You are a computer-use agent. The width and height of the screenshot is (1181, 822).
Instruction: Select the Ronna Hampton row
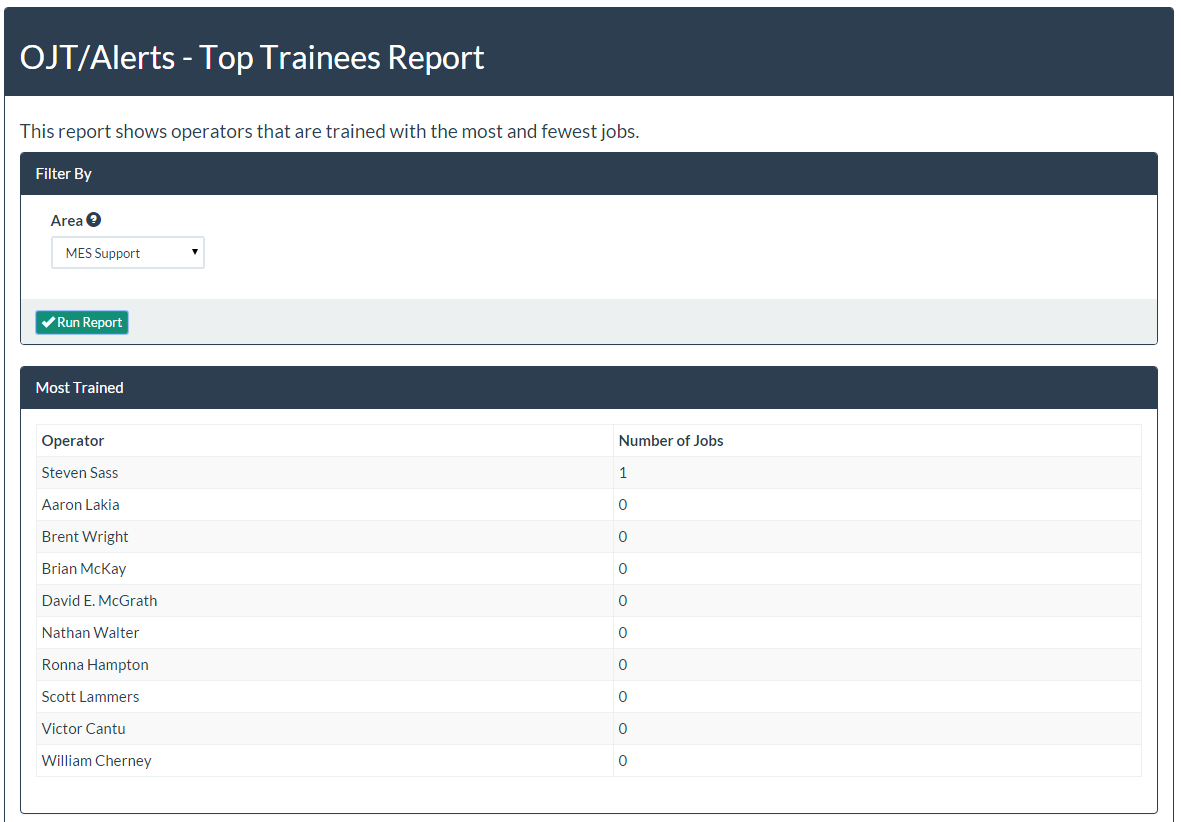coord(95,665)
